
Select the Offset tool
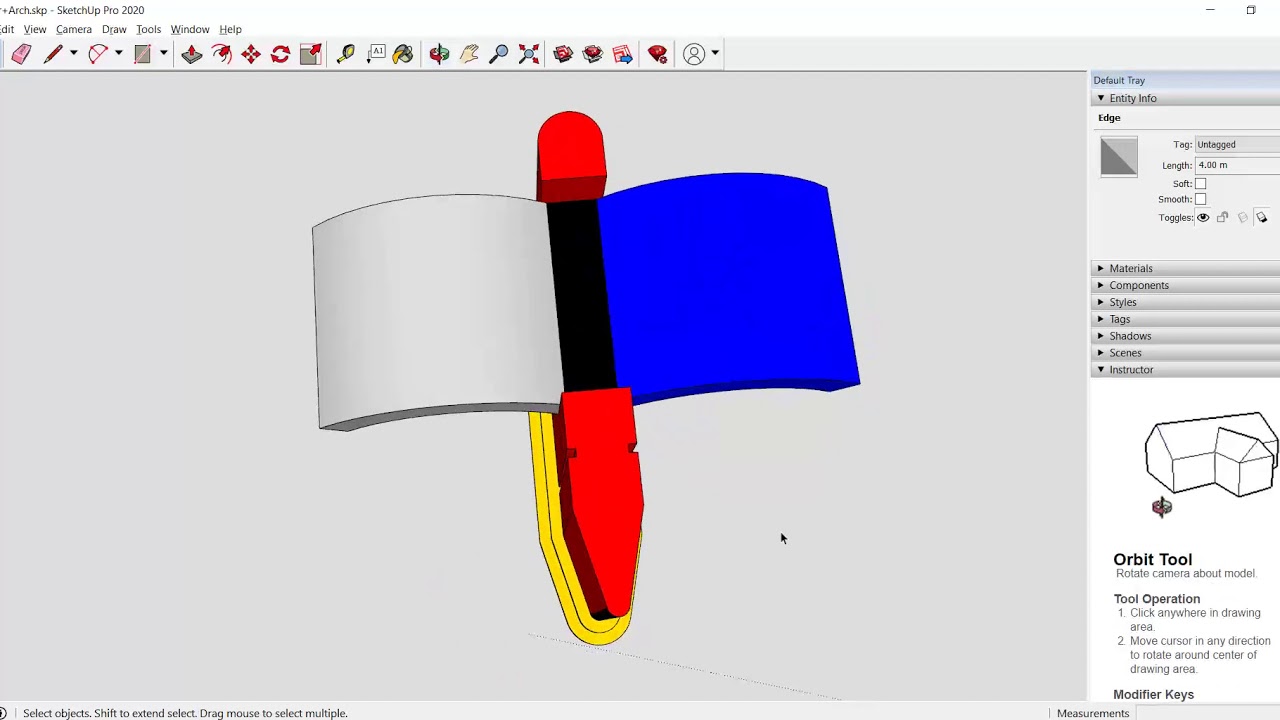pyautogui.click(x=221, y=54)
